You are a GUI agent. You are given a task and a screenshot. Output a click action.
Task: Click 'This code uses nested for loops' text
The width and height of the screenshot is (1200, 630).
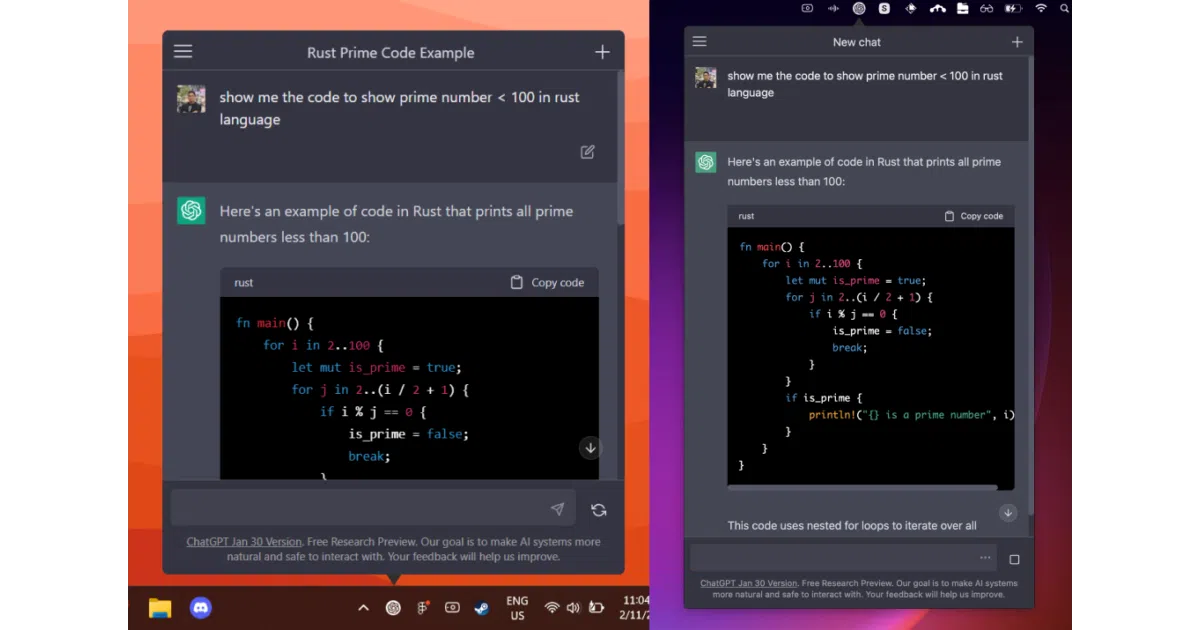point(851,526)
